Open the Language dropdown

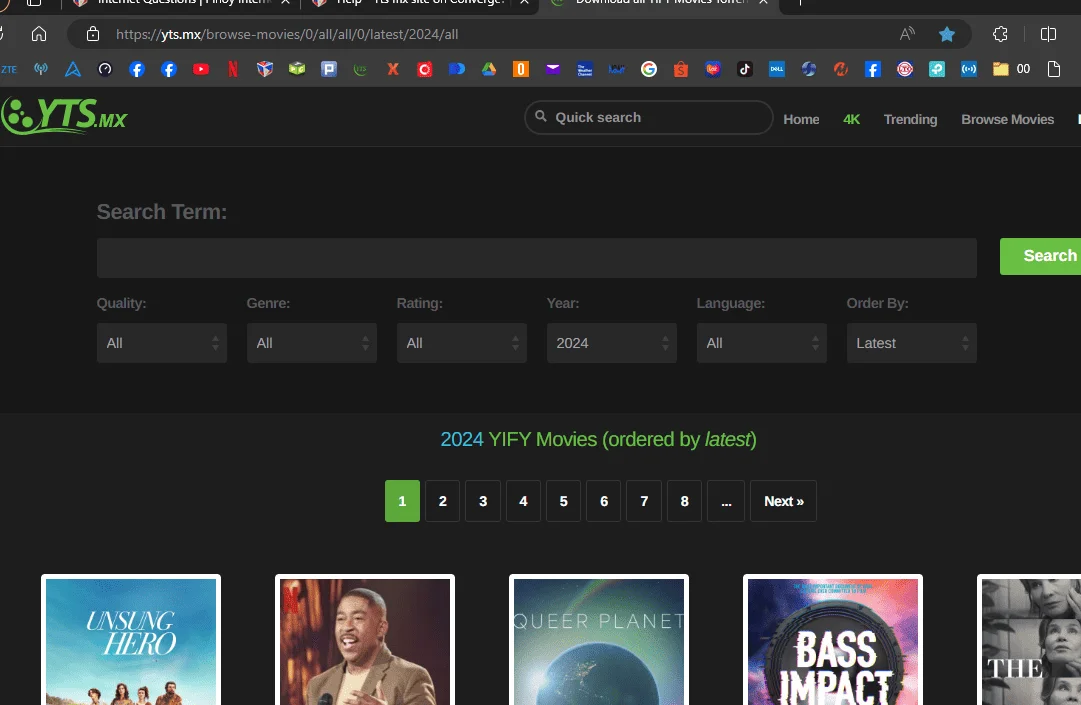pos(761,343)
